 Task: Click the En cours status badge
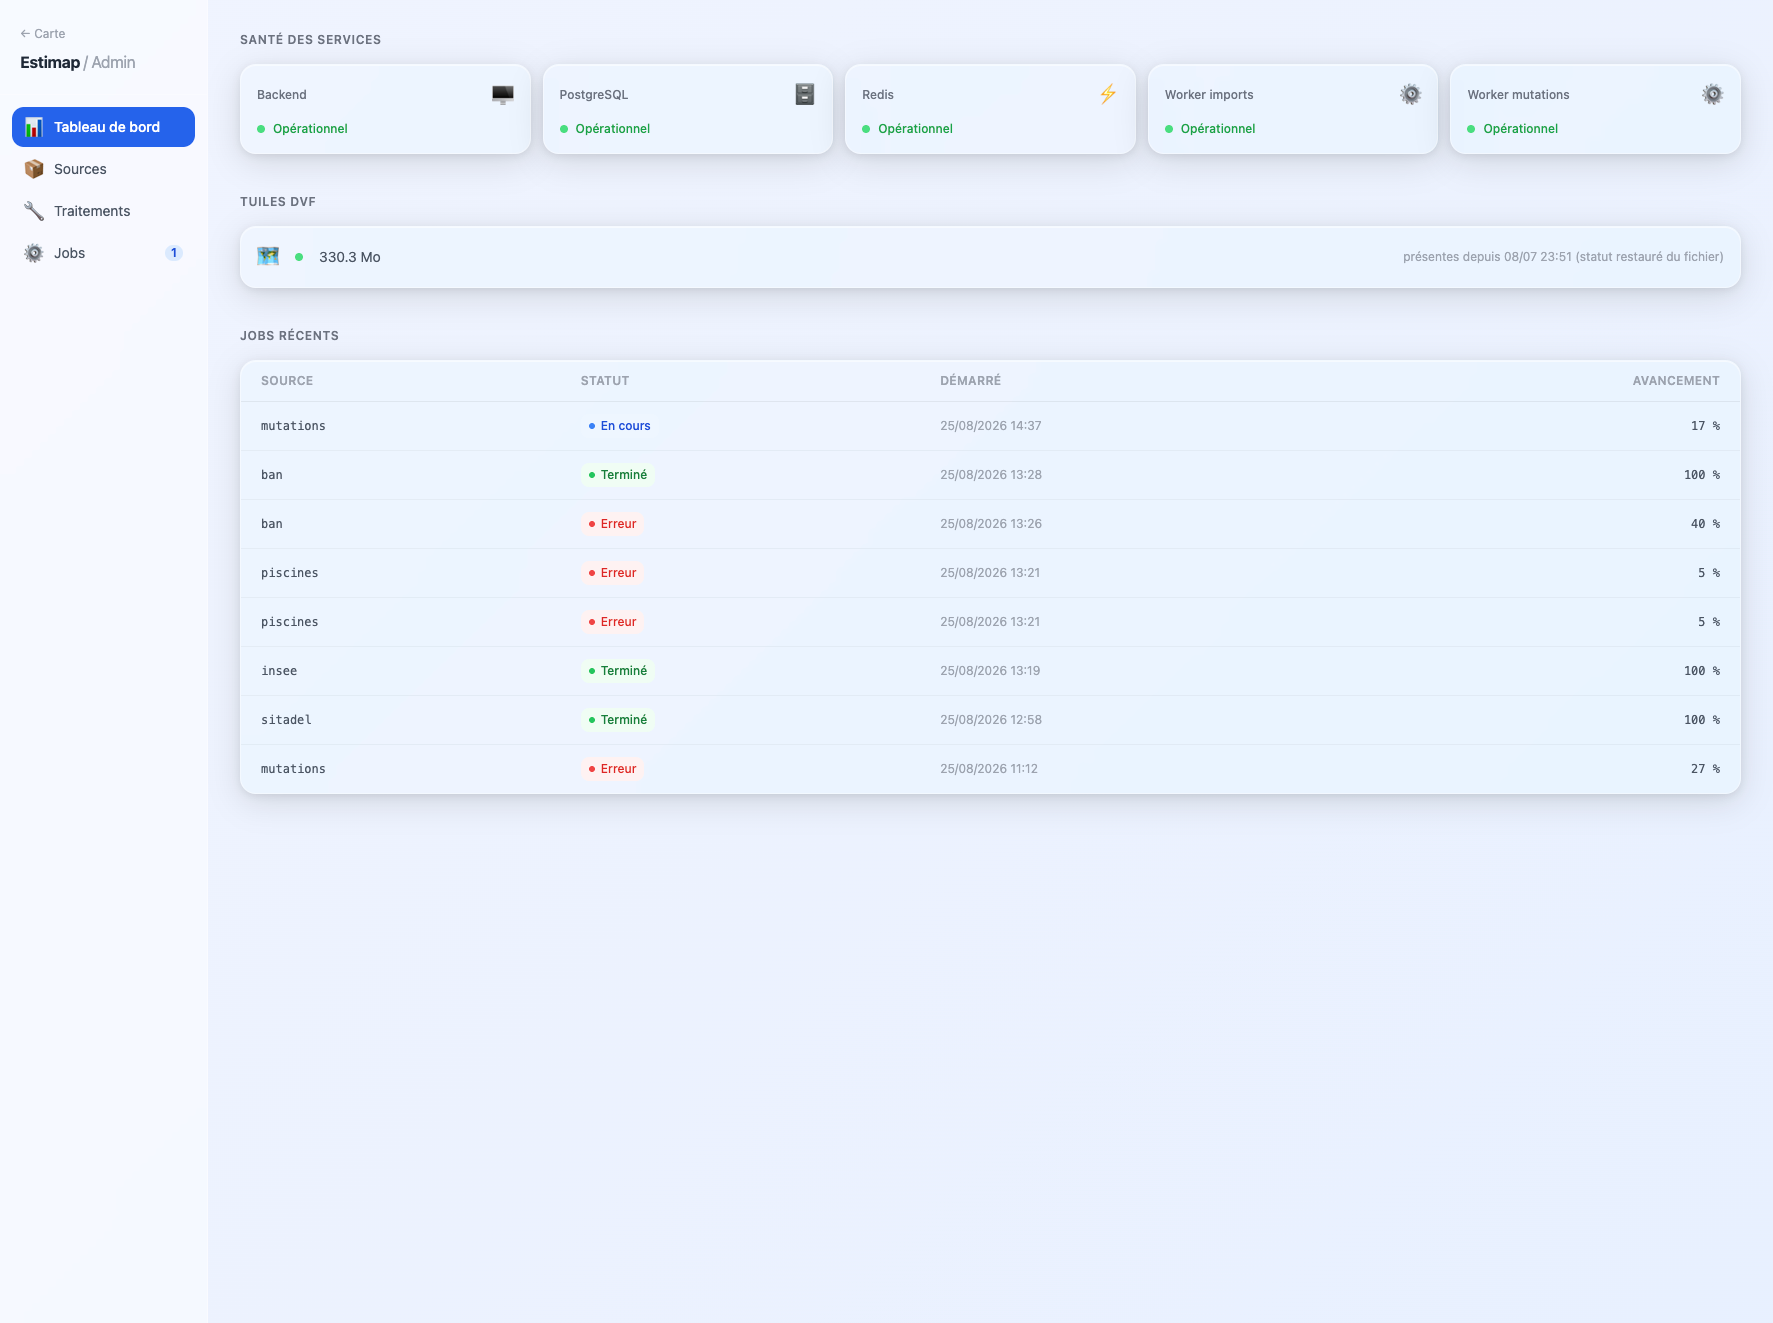point(619,426)
